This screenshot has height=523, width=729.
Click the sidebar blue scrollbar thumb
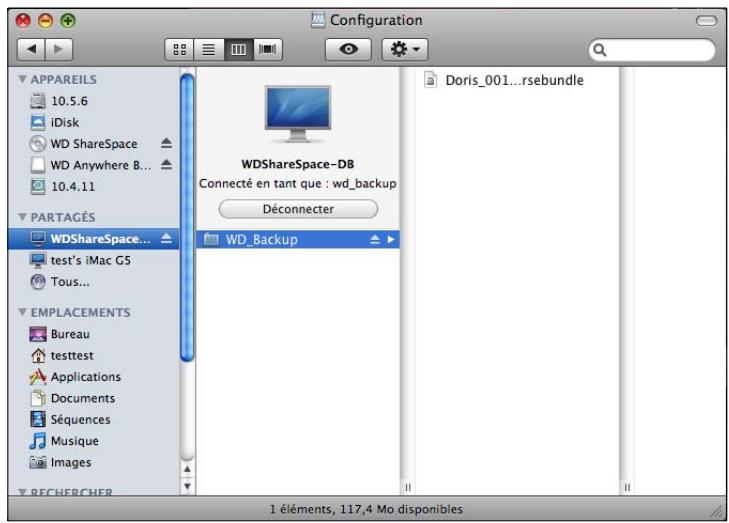[187, 218]
